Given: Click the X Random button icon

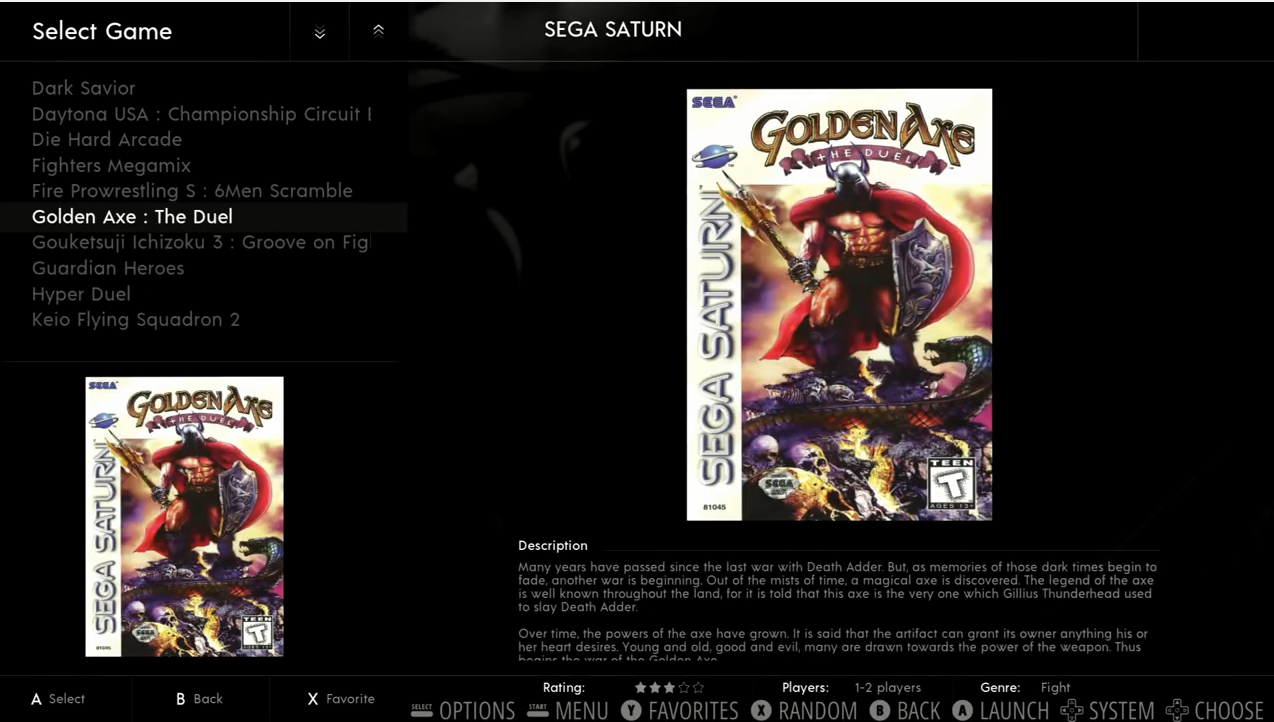Looking at the screenshot, I should click(x=762, y=710).
